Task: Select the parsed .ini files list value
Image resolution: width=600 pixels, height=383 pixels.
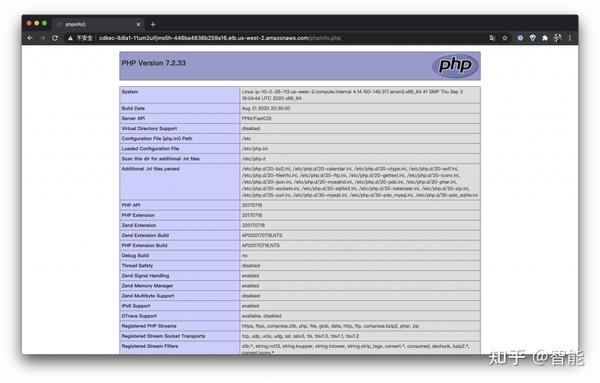Action: [360, 182]
